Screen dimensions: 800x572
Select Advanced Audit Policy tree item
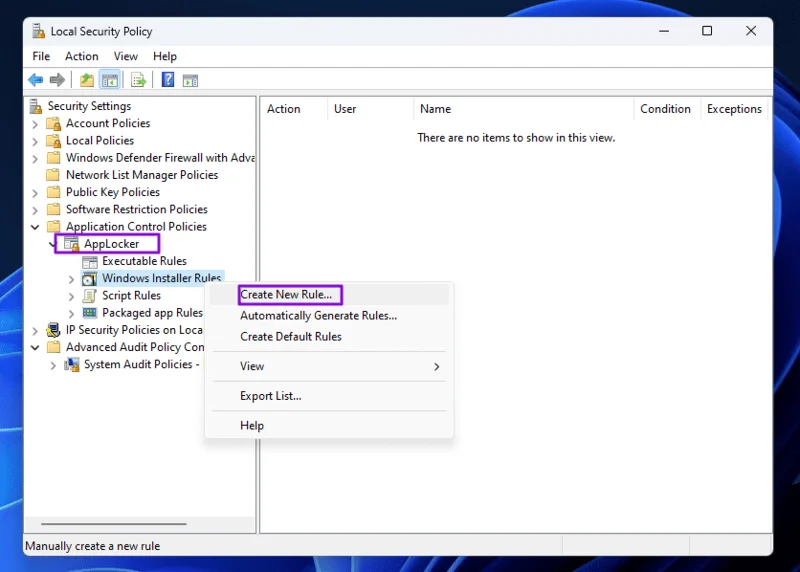(x=135, y=347)
